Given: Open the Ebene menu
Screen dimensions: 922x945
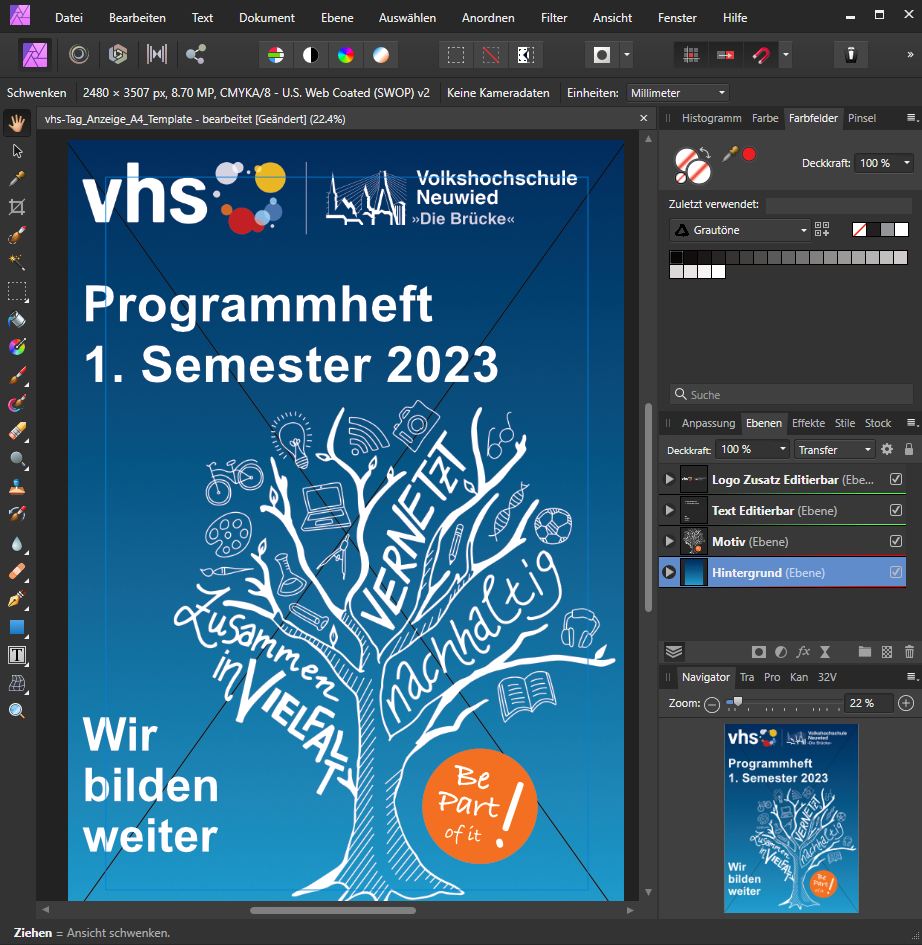Looking at the screenshot, I should coord(337,17).
